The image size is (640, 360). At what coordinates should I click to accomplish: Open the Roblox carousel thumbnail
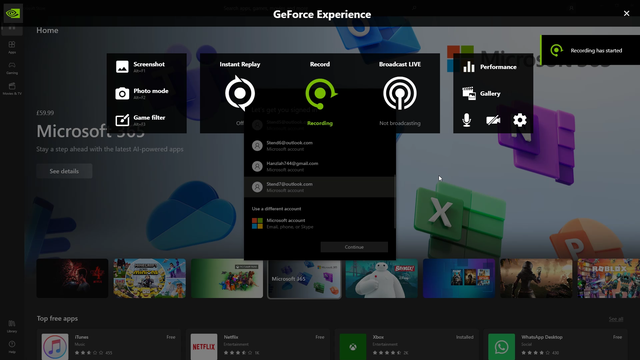(609, 278)
